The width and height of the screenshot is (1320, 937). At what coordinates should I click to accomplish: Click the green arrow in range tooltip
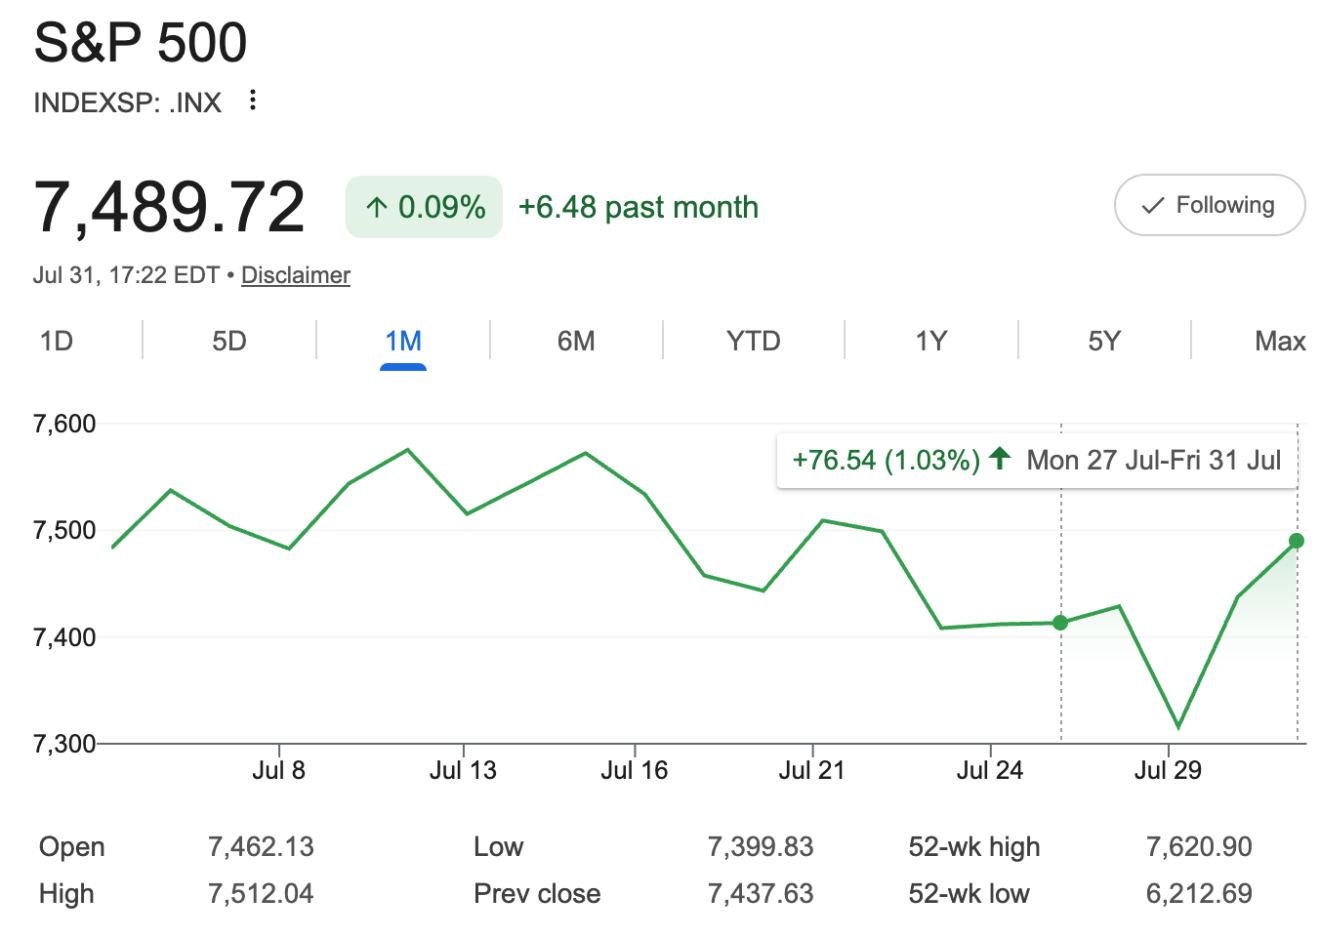tap(1000, 459)
